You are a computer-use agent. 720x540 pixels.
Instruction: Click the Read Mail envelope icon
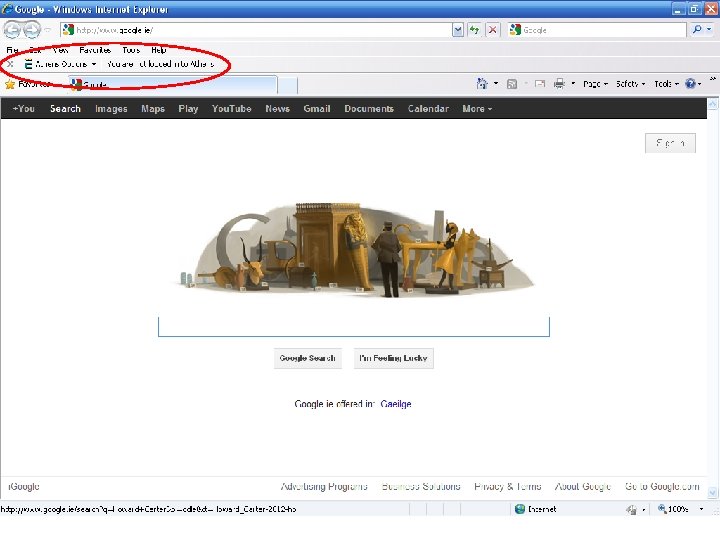[x=540, y=84]
